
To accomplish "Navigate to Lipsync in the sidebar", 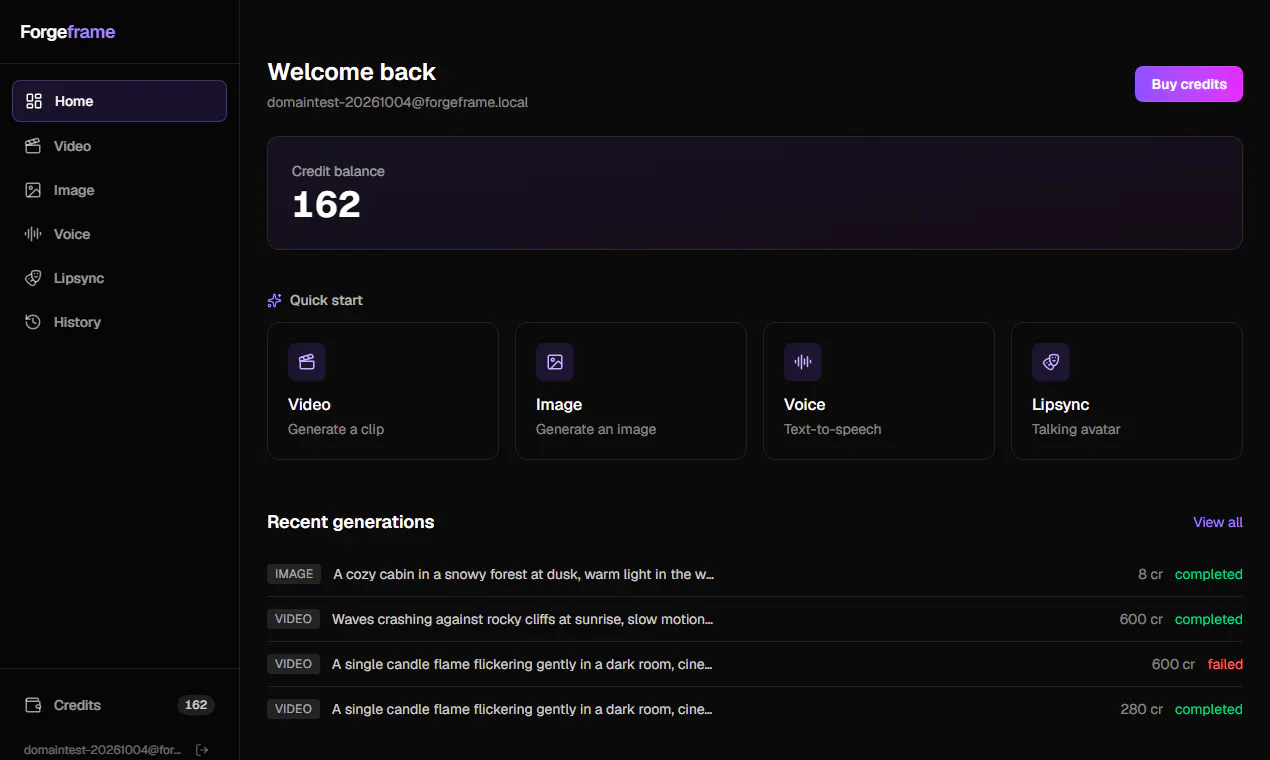I will pos(120,278).
